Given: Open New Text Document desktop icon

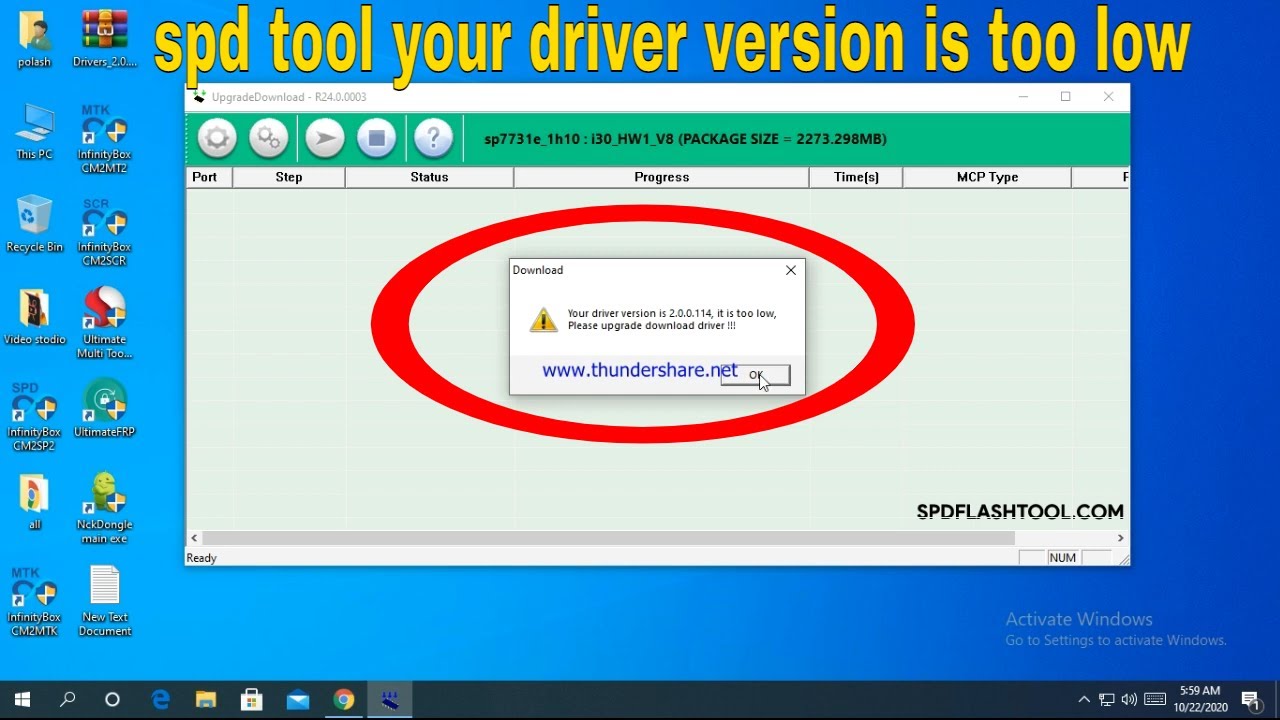Looking at the screenshot, I should 105,601.
